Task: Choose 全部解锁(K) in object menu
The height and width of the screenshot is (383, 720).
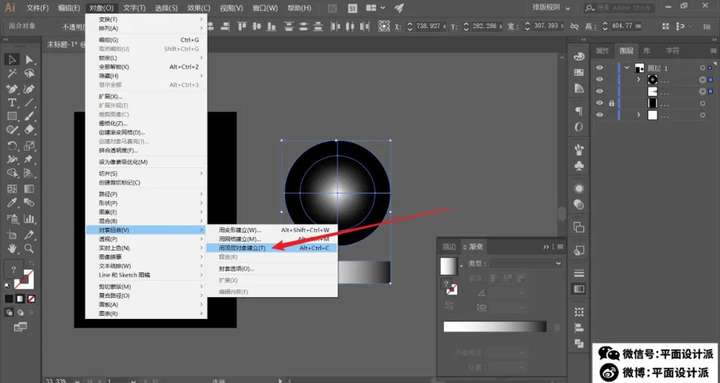Action: (146, 67)
